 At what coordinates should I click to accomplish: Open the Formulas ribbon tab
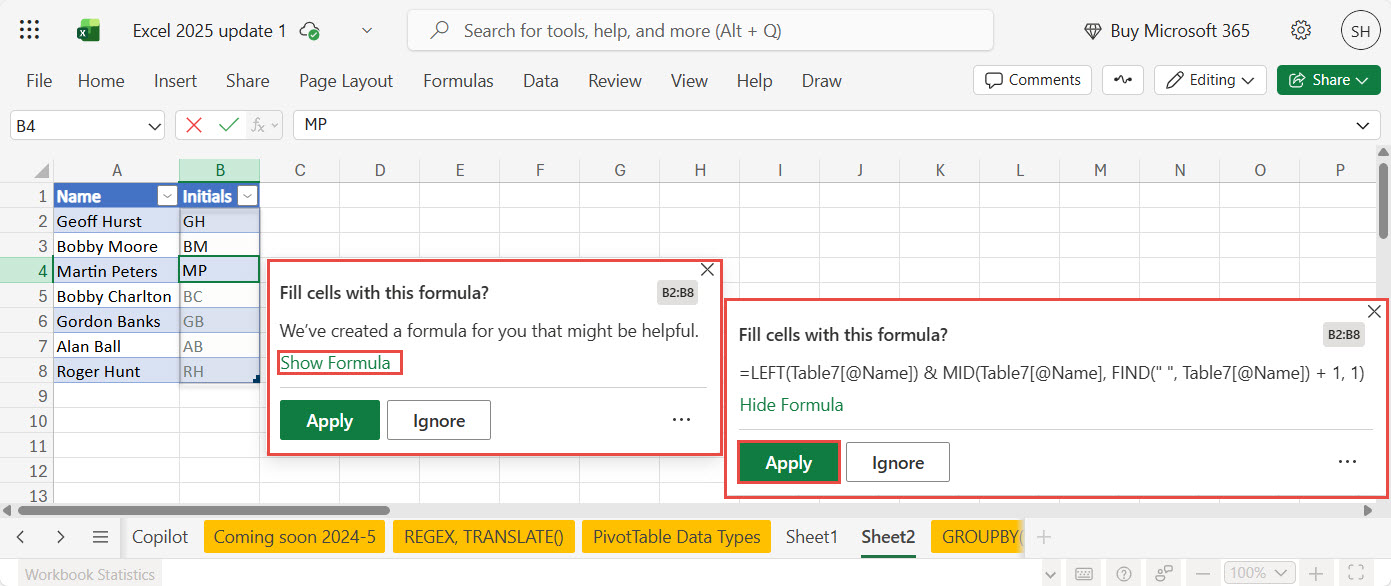tap(458, 81)
